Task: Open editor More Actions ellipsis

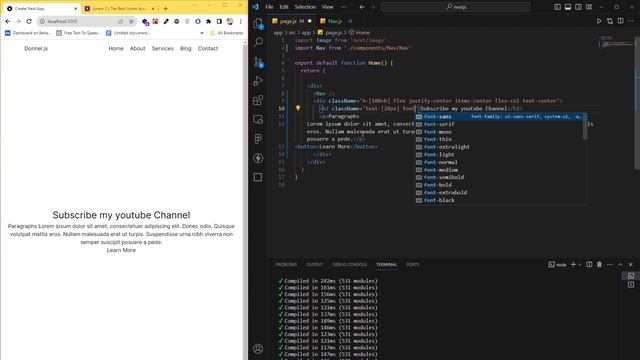Action: click(x=631, y=21)
